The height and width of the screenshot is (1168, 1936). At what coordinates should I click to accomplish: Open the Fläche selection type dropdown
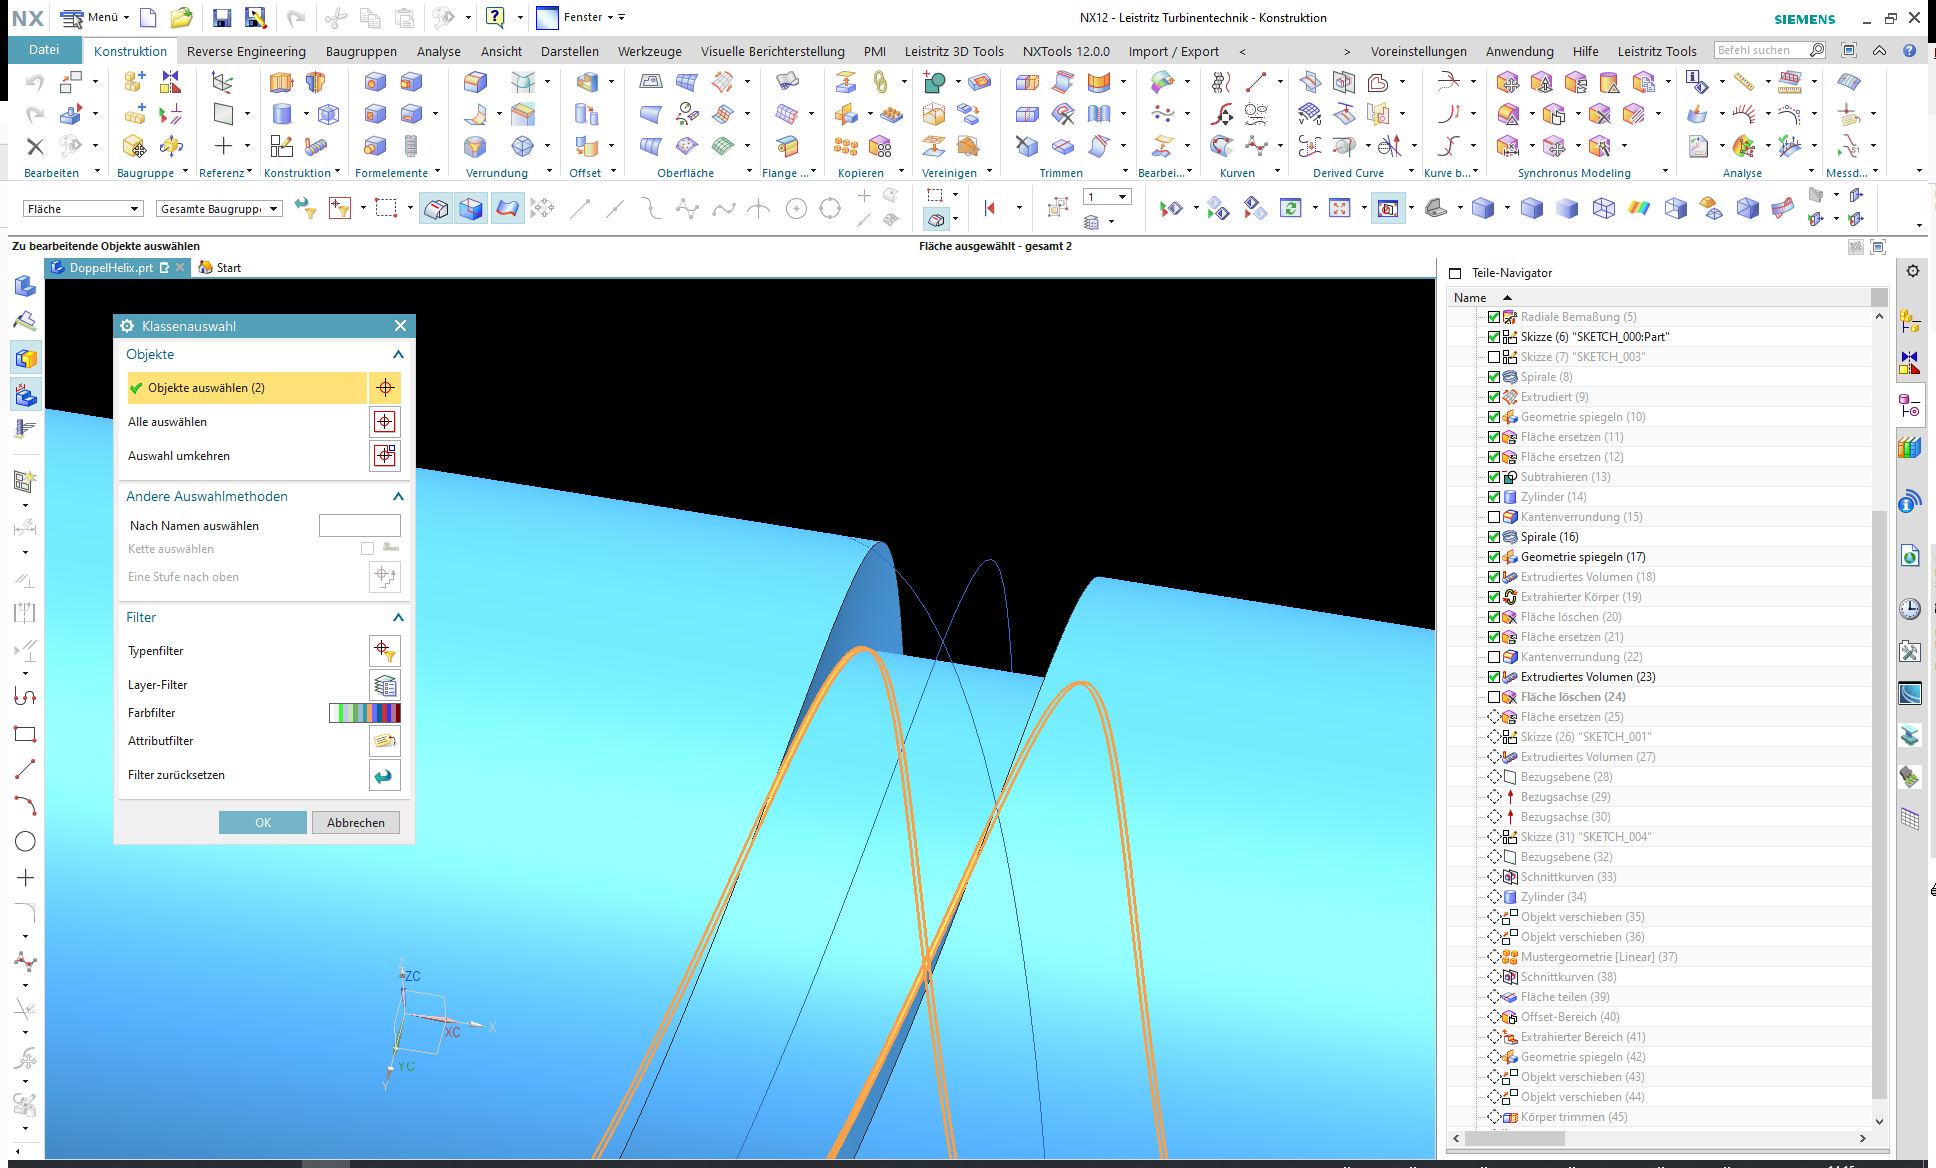tap(83, 209)
